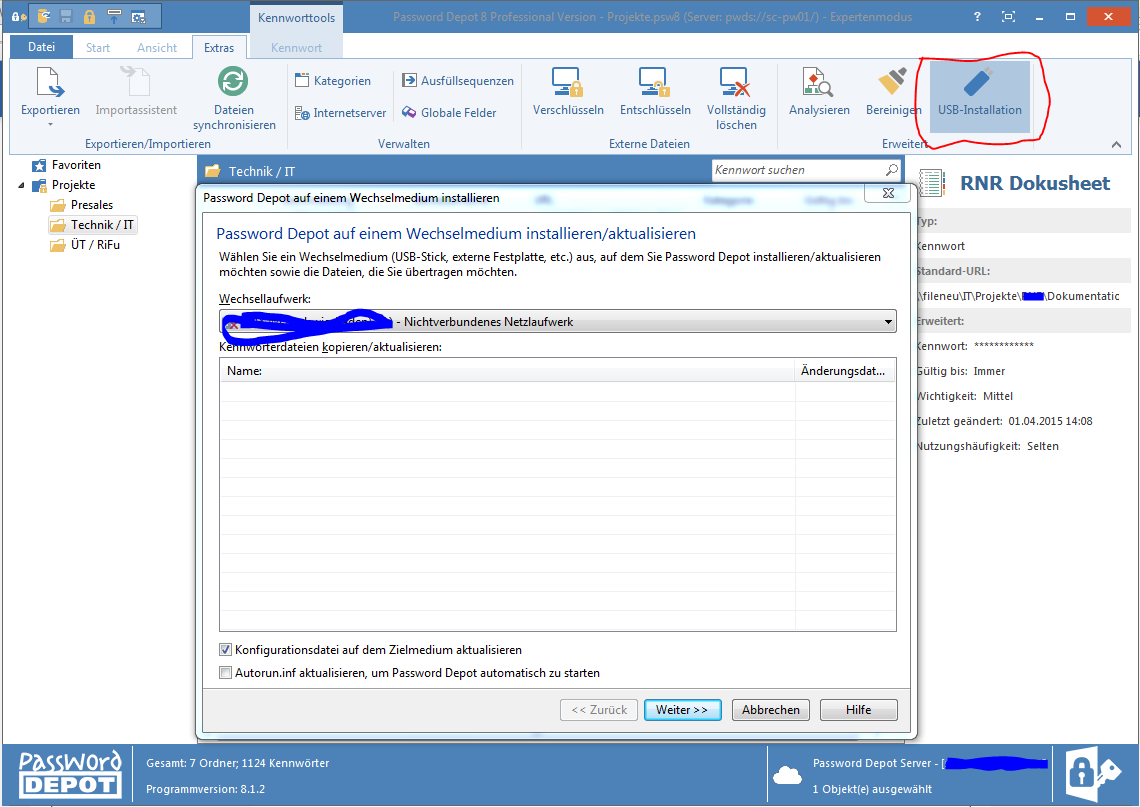1140x807 pixels.
Task: Click the 'Gesamt: 7 Ordner; 1124 Kennwörter' status text
Action: point(238,763)
